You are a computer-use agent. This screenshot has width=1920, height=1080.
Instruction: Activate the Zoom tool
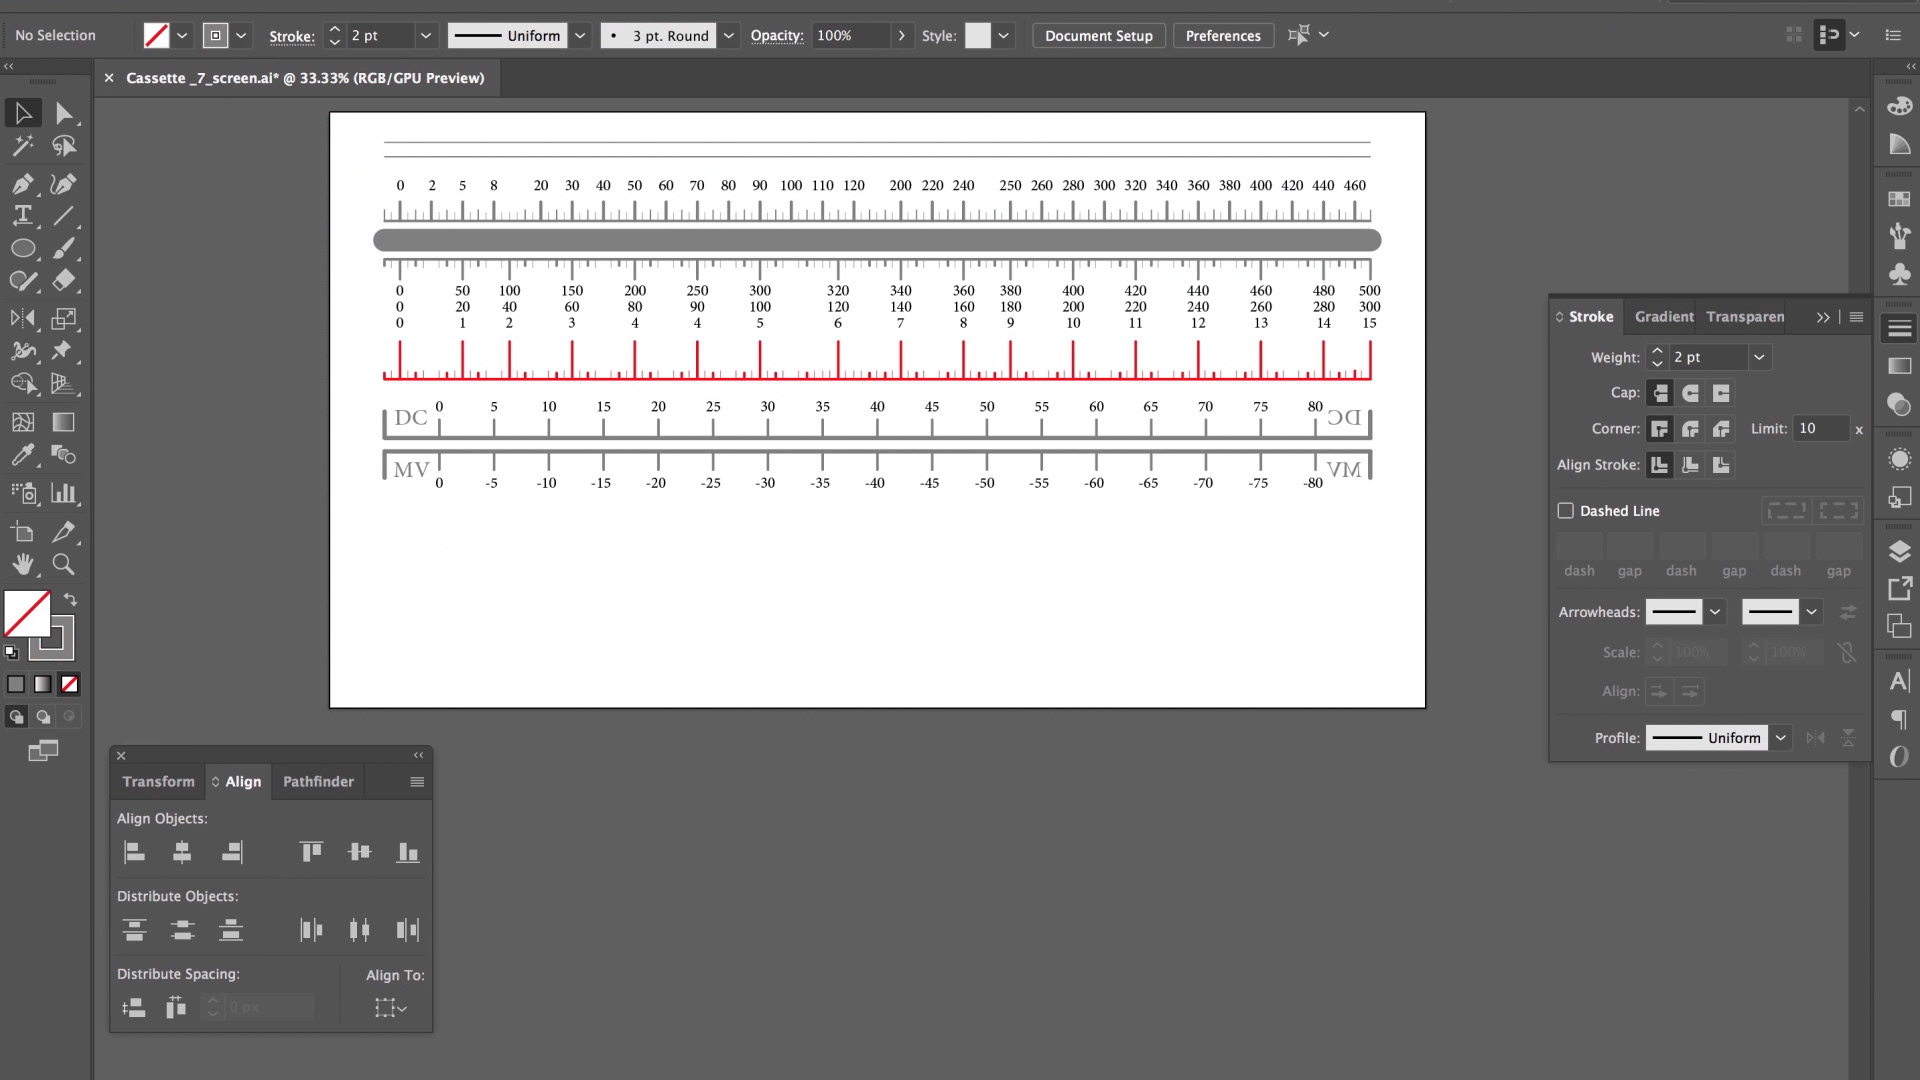coord(63,564)
